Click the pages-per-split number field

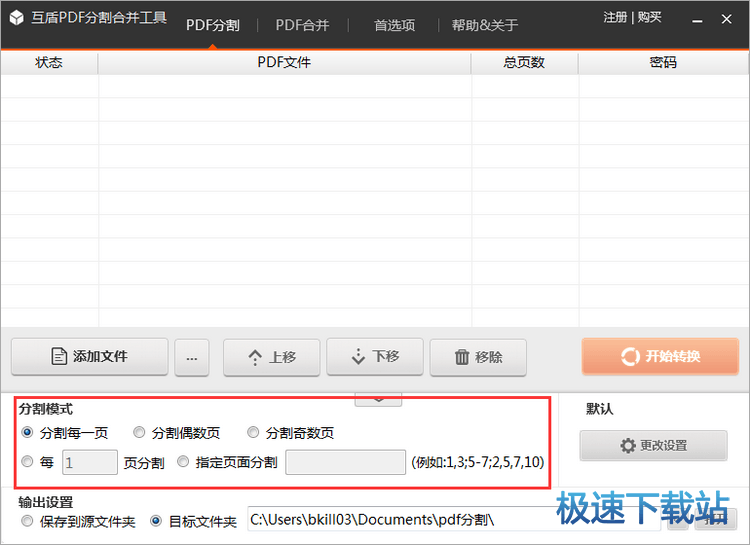[x=90, y=462]
